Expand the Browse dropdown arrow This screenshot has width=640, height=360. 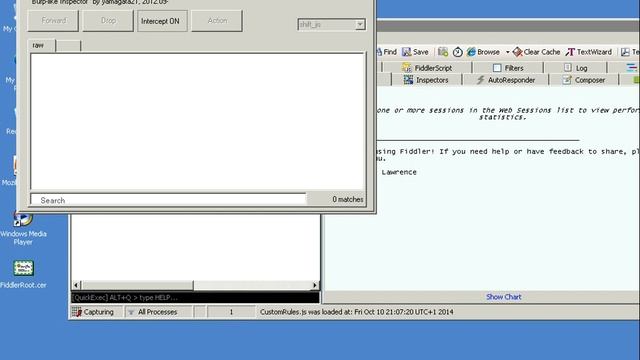tap(507, 52)
